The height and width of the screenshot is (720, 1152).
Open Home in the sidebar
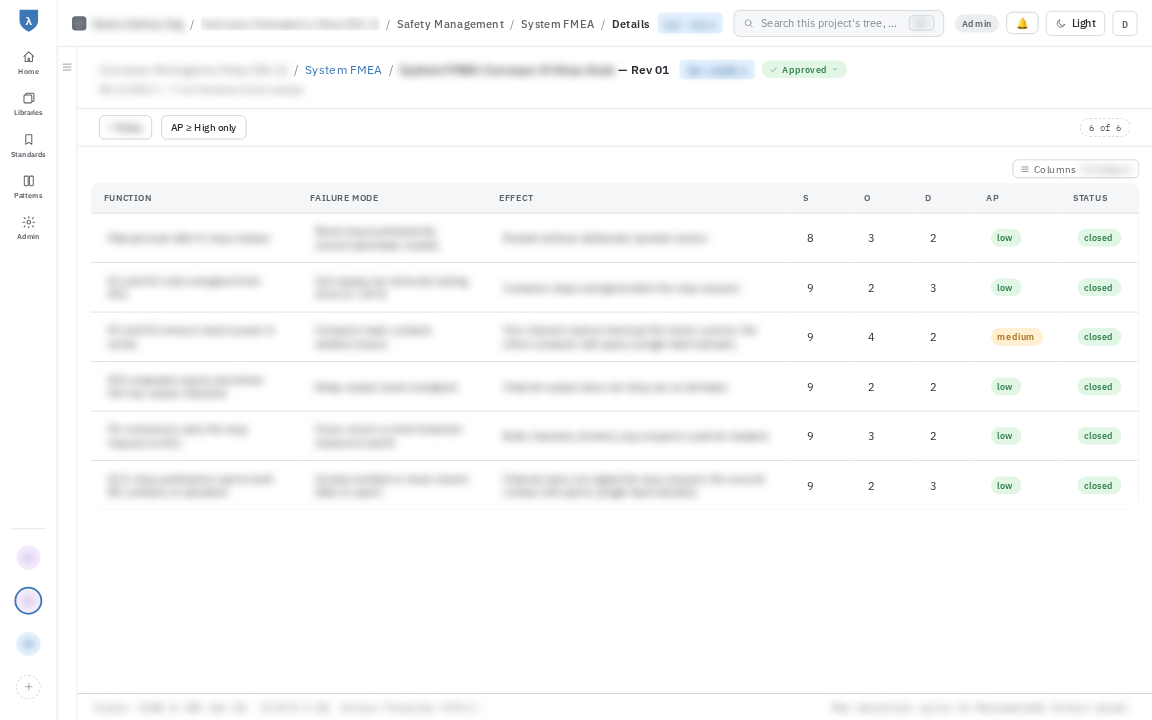pyautogui.click(x=28, y=62)
